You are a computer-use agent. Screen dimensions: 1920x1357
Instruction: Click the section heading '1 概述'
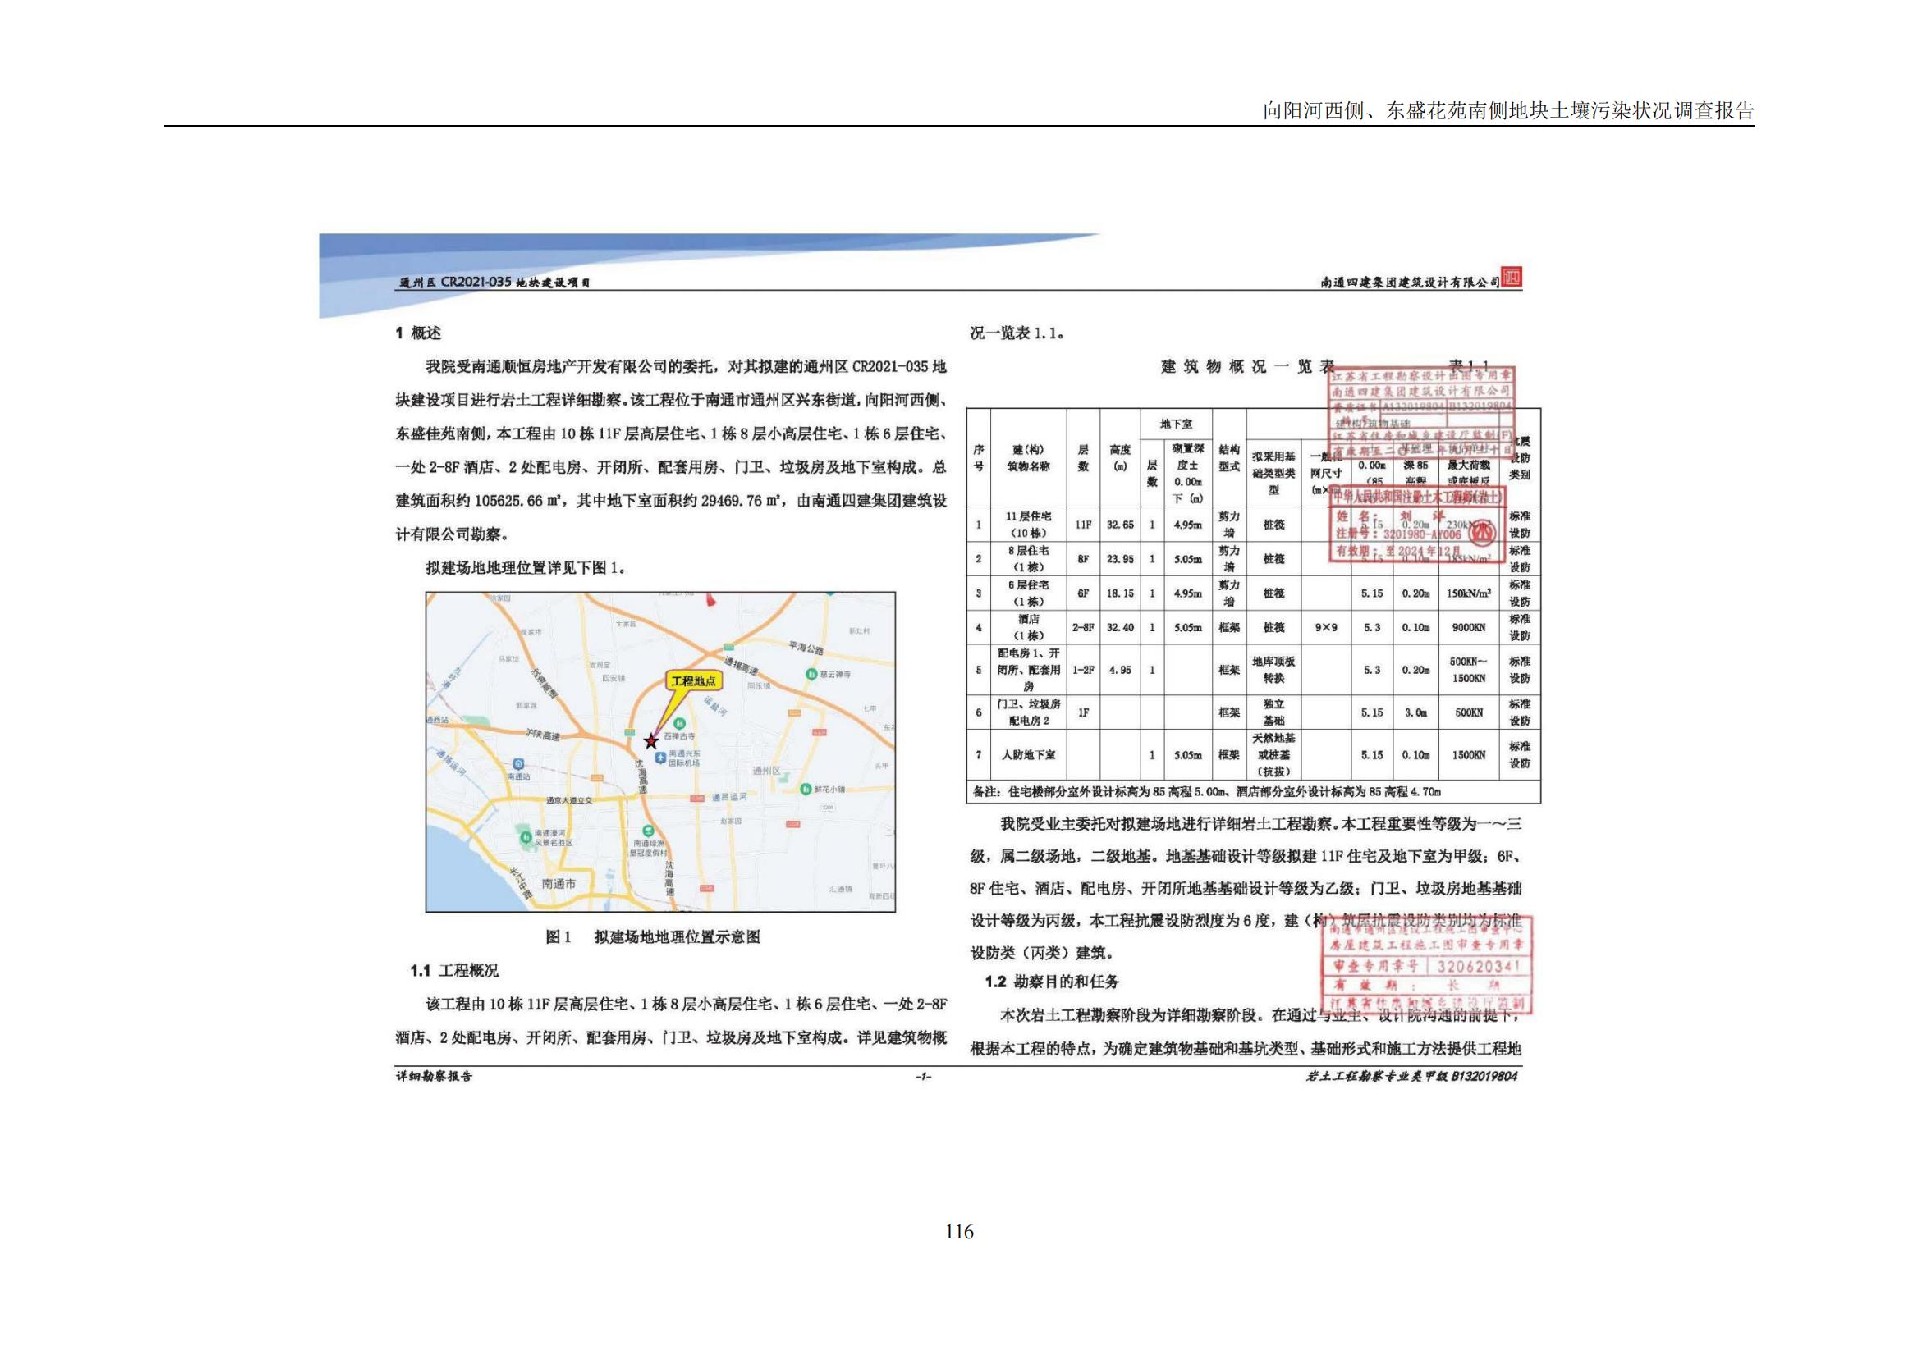[x=418, y=333]
